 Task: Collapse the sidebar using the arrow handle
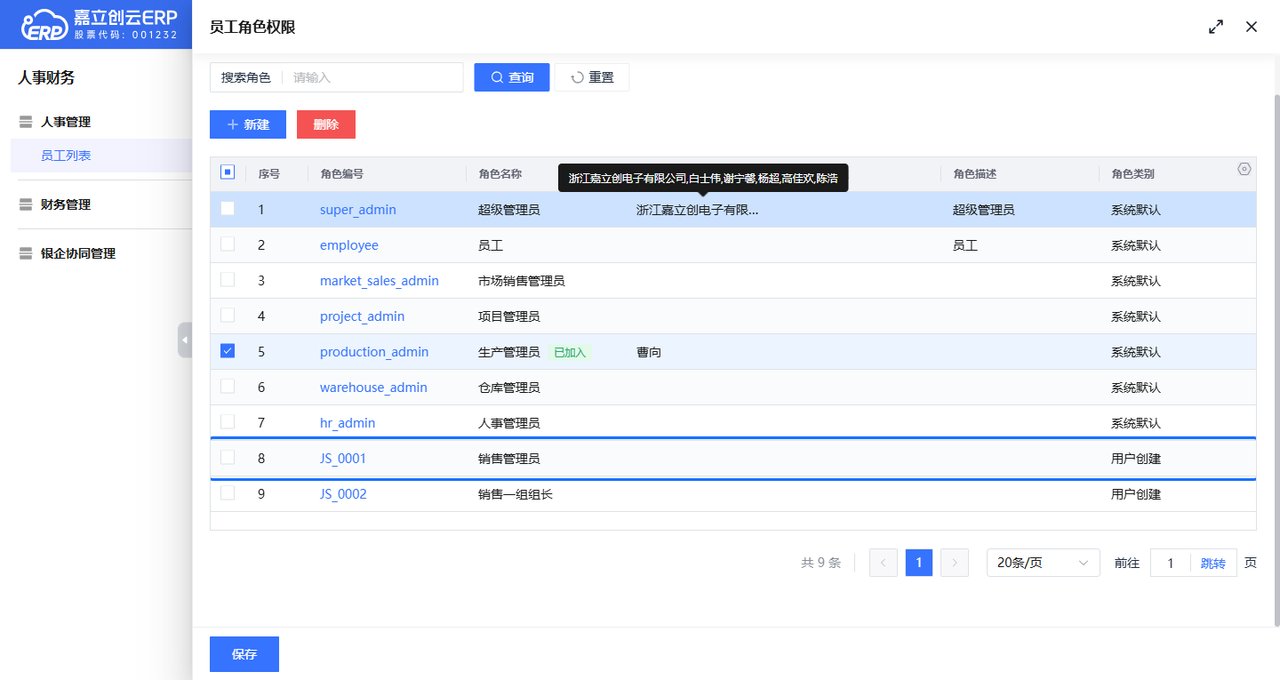[185, 340]
